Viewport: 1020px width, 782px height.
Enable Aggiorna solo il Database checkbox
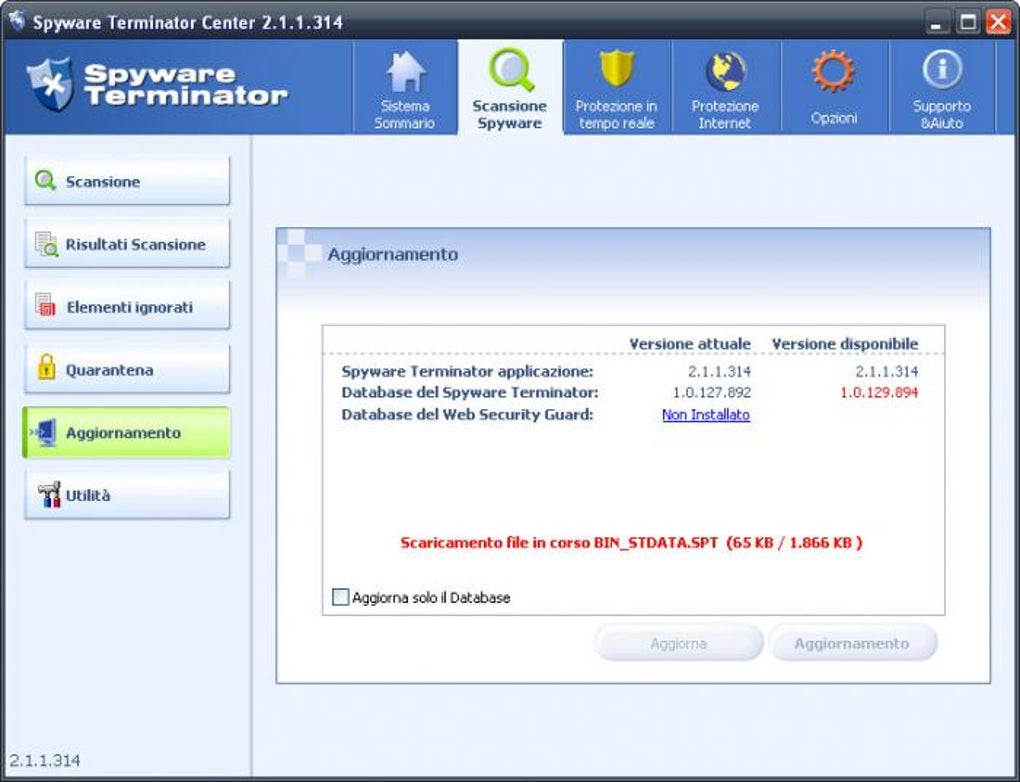340,597
